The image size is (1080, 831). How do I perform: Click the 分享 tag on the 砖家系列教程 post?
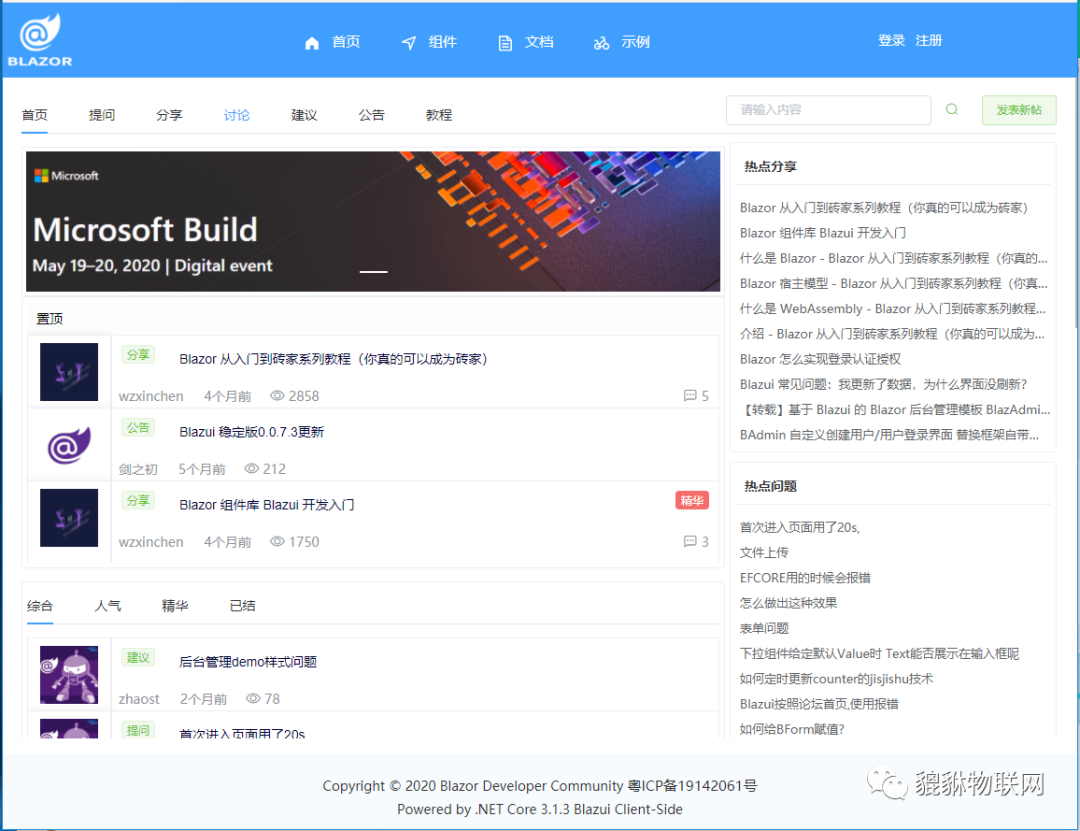click(x=138, y=354)
